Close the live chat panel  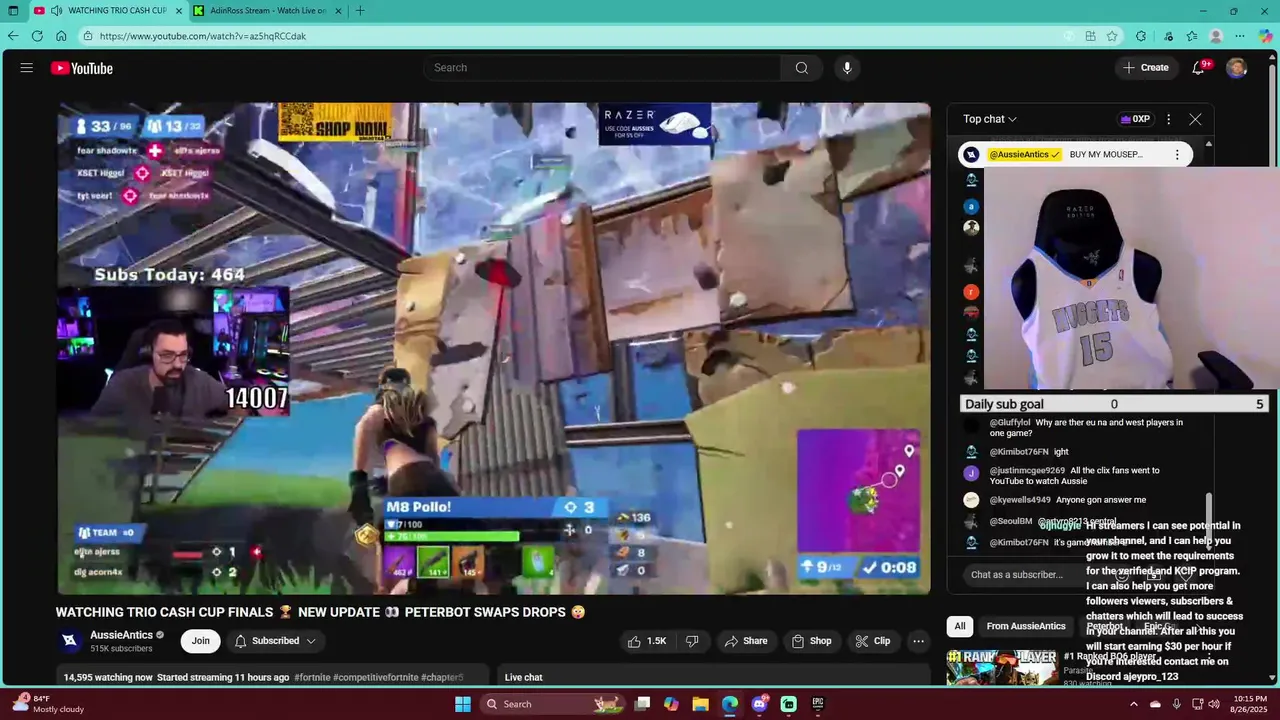point(1195,119)
